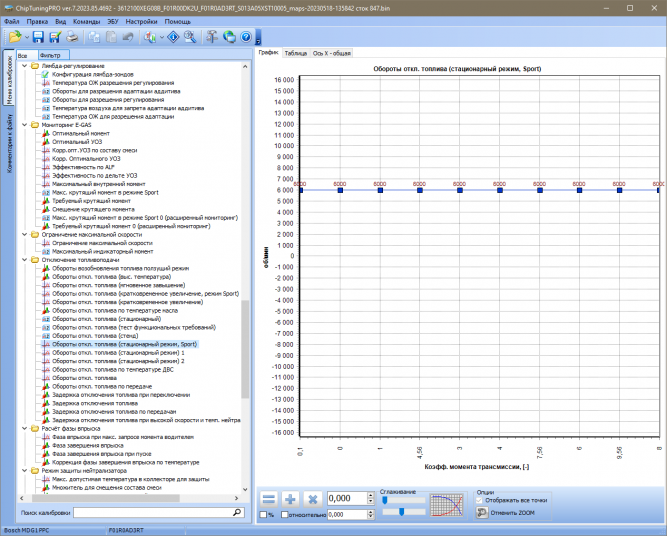Open the dropdown arrow beside the compare icon
Screen dimensions: 667x536
(162, 37)
